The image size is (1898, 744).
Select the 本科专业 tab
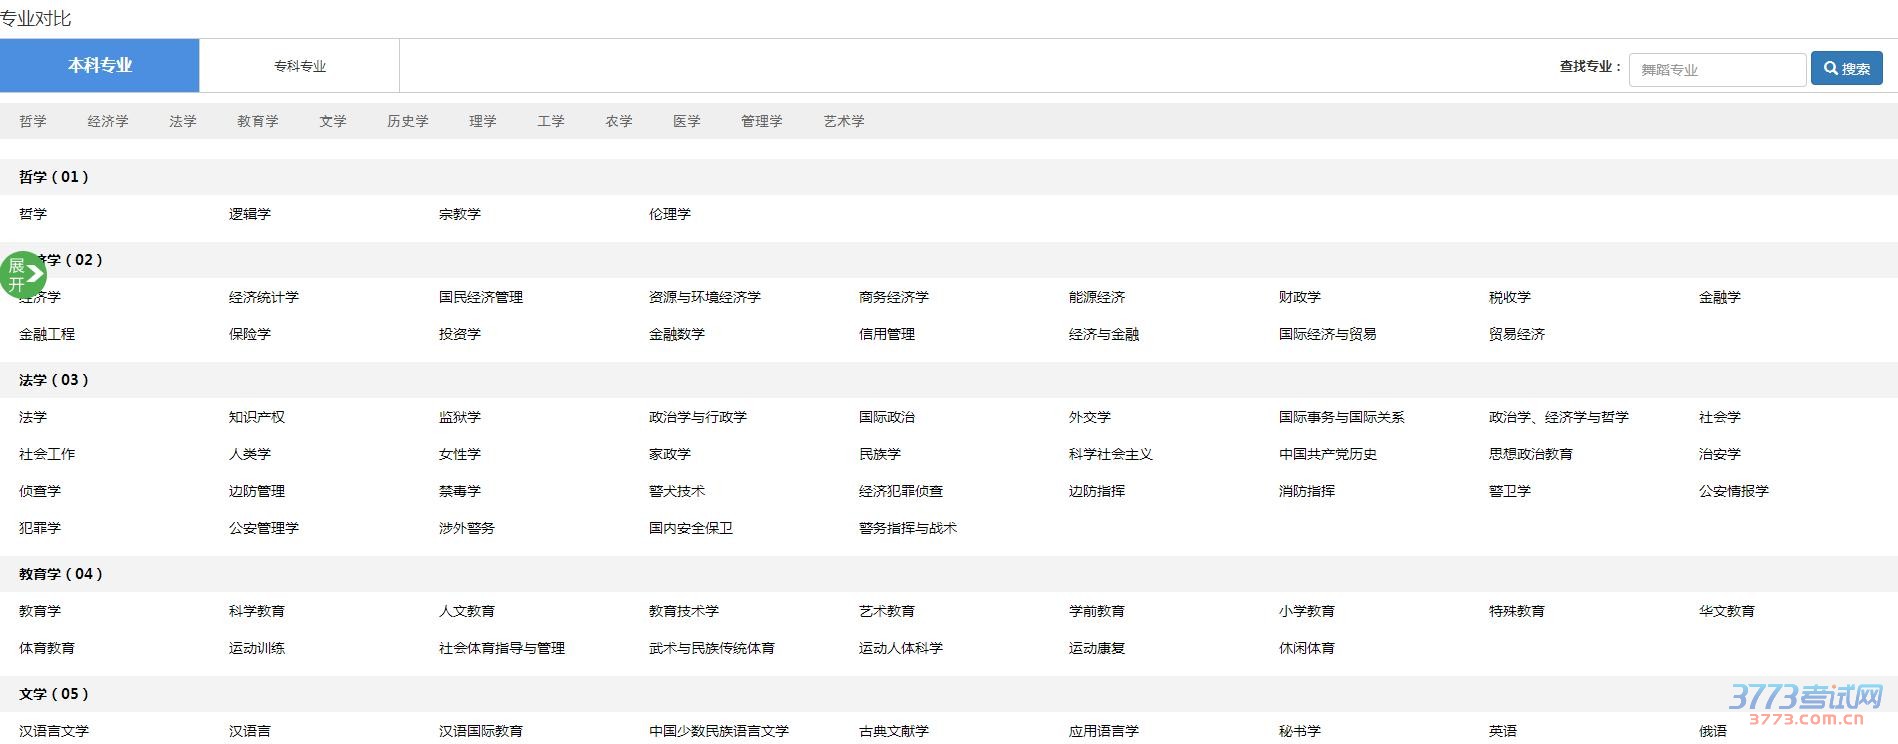(x=100, y=66)
